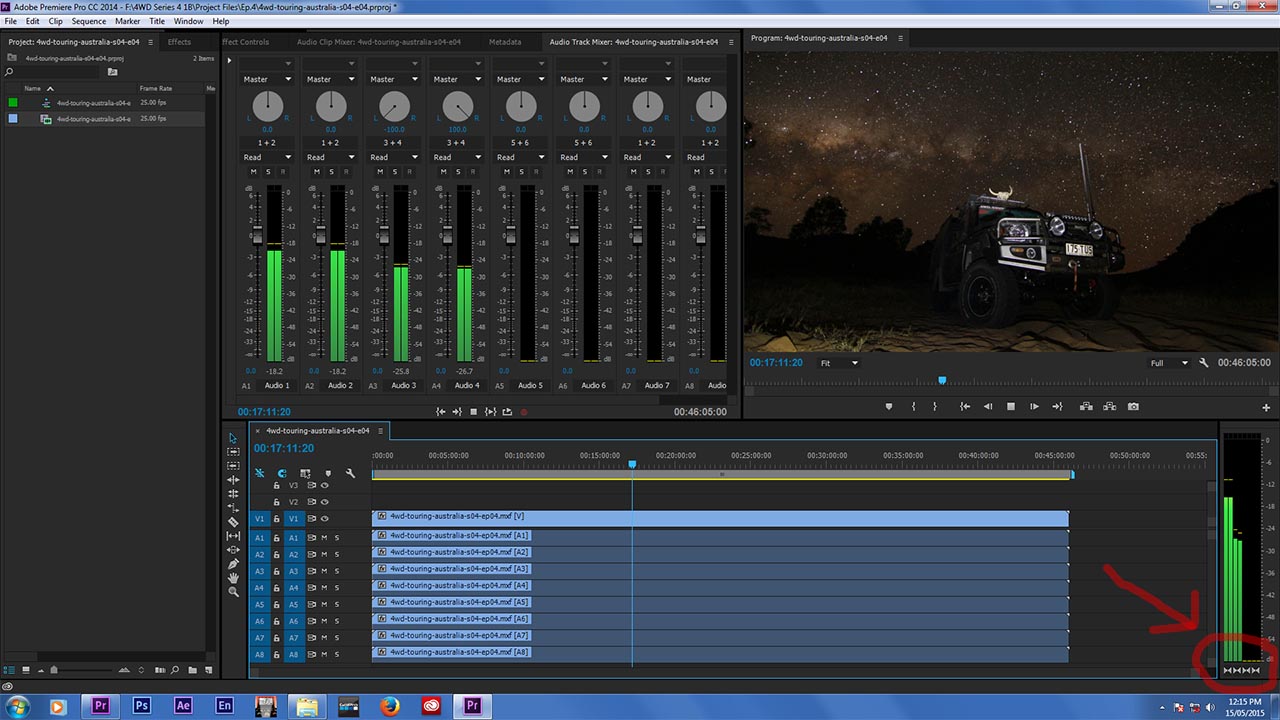Open Program monitor settings wrench
1280x720 pixels.
(1204, 363)
